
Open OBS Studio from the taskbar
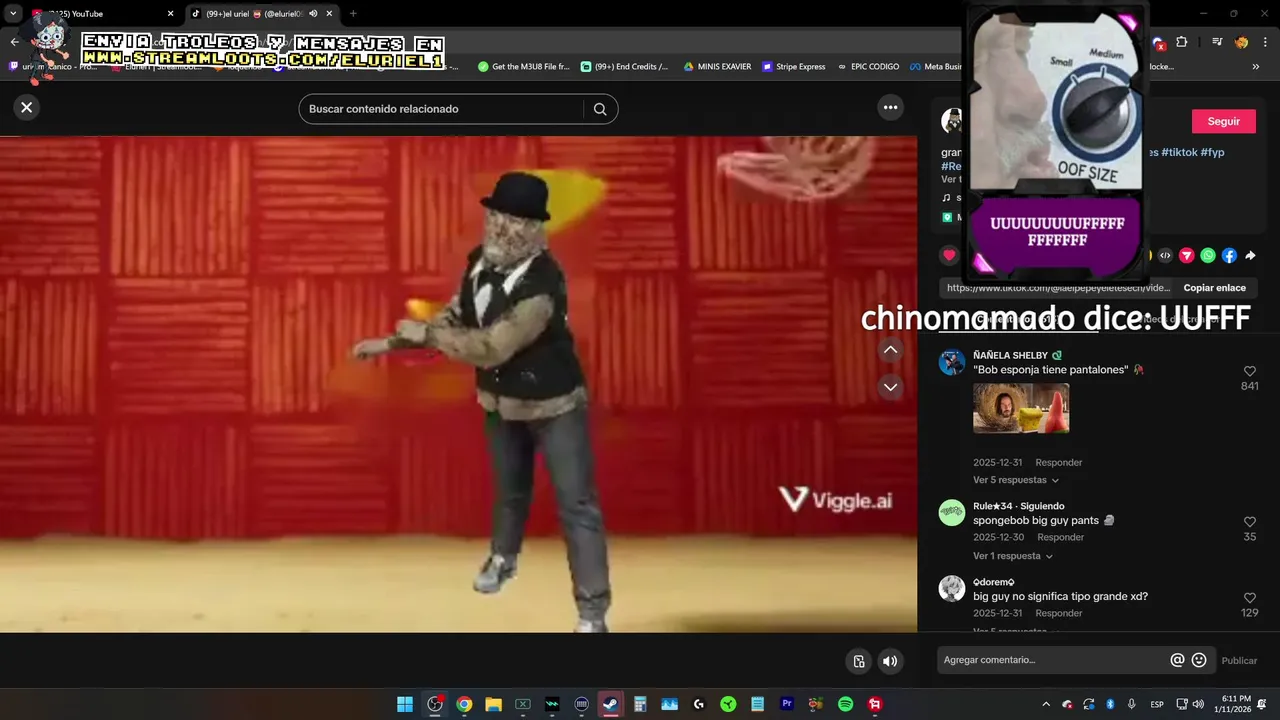point(434,704)
